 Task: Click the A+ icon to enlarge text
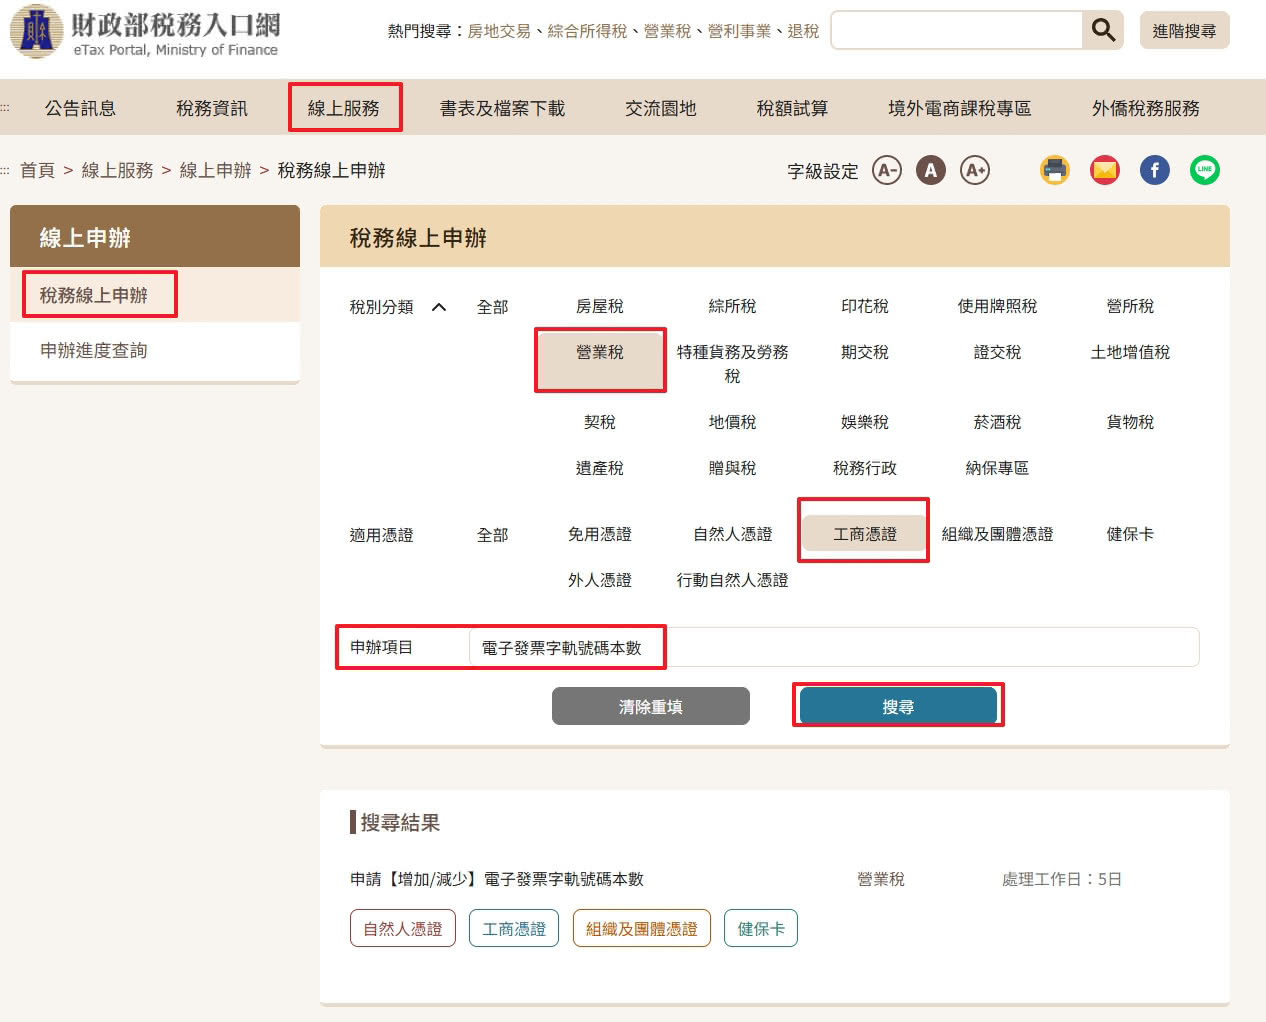976,170
